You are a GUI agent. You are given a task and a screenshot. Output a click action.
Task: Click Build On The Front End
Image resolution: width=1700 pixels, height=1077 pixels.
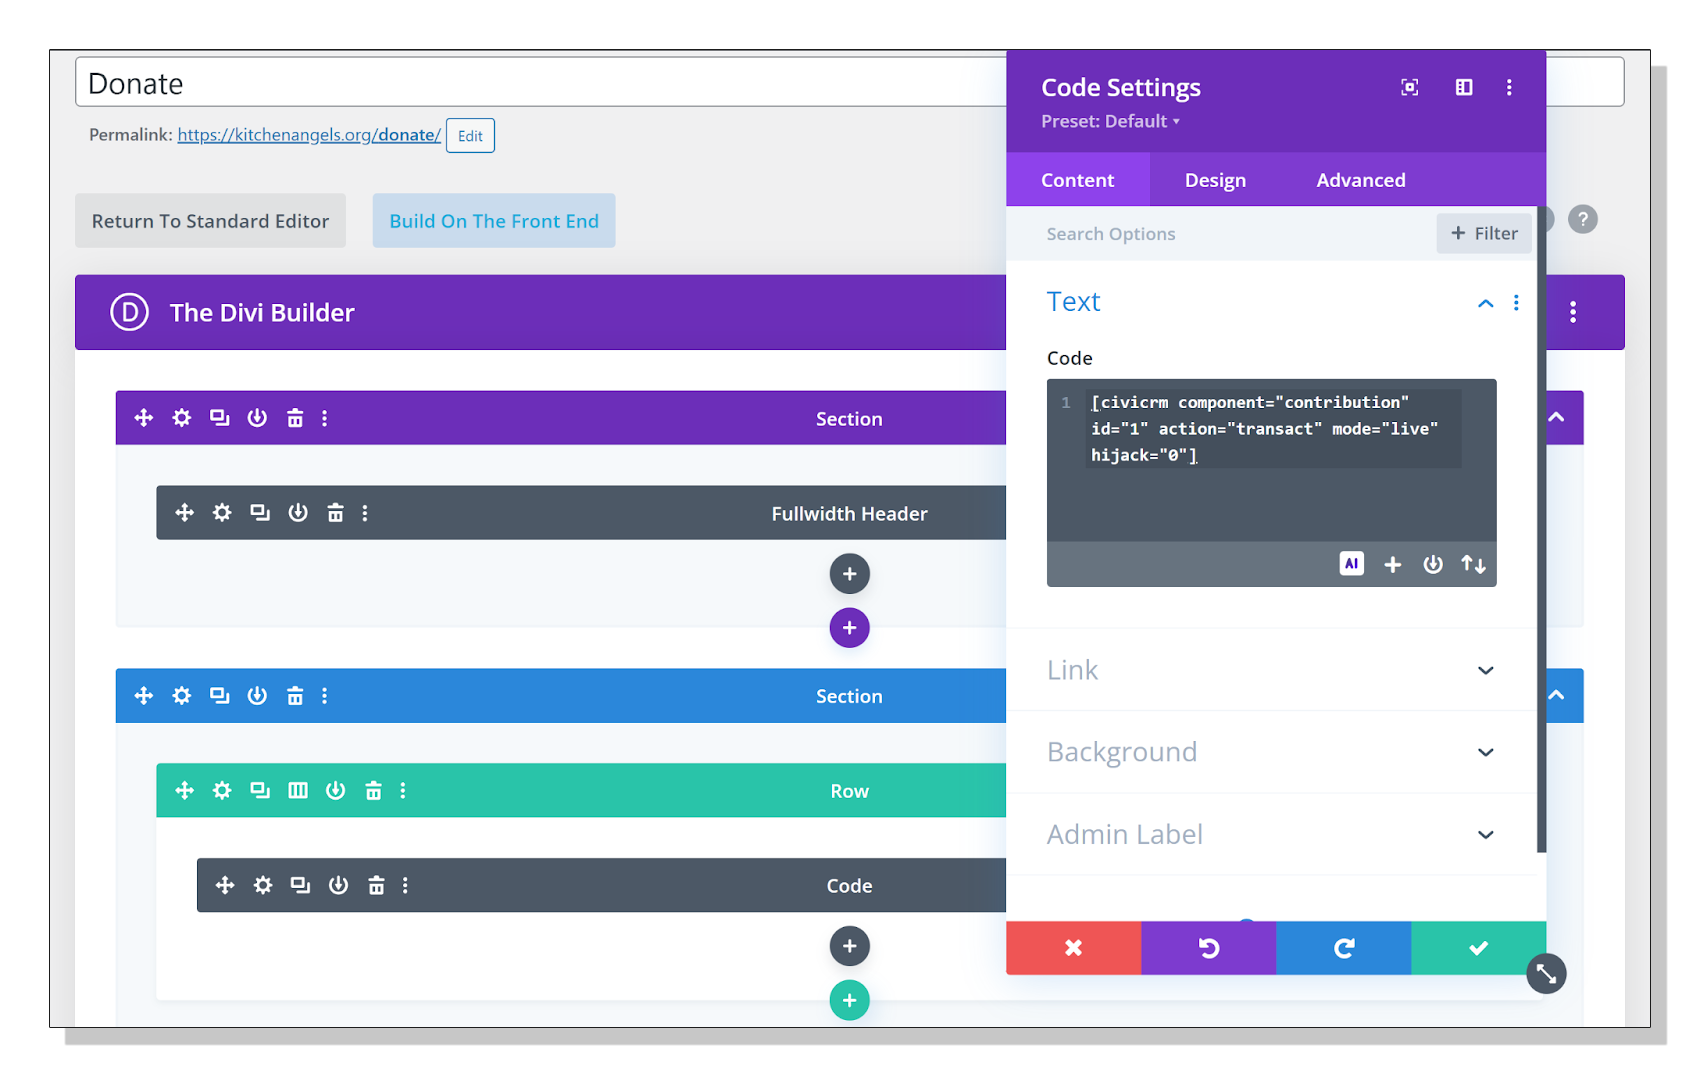[x=493, y=220]
